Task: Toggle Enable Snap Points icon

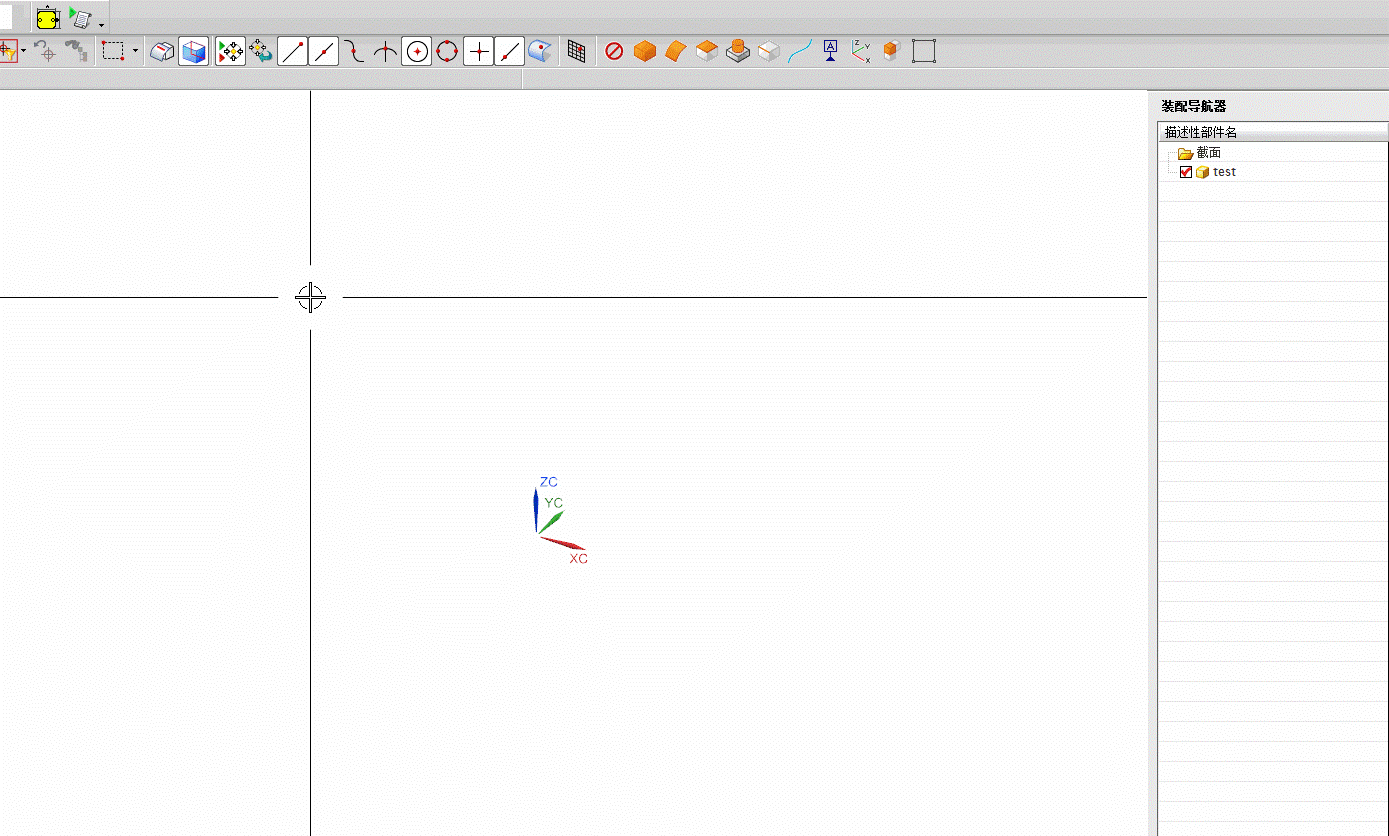Action: (230, 51)
